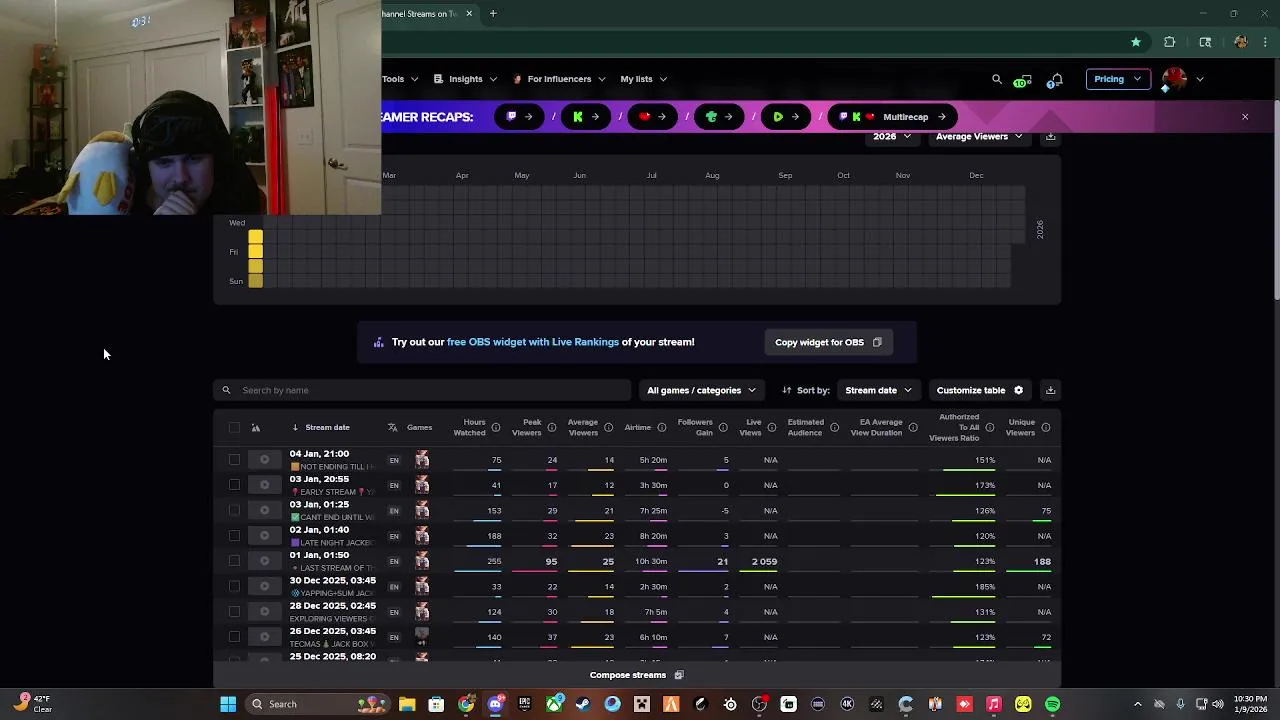This screenshot has height=720, width=1280.
Task: Export the streams table via download icon
Action: click(x=1050, y=390)
